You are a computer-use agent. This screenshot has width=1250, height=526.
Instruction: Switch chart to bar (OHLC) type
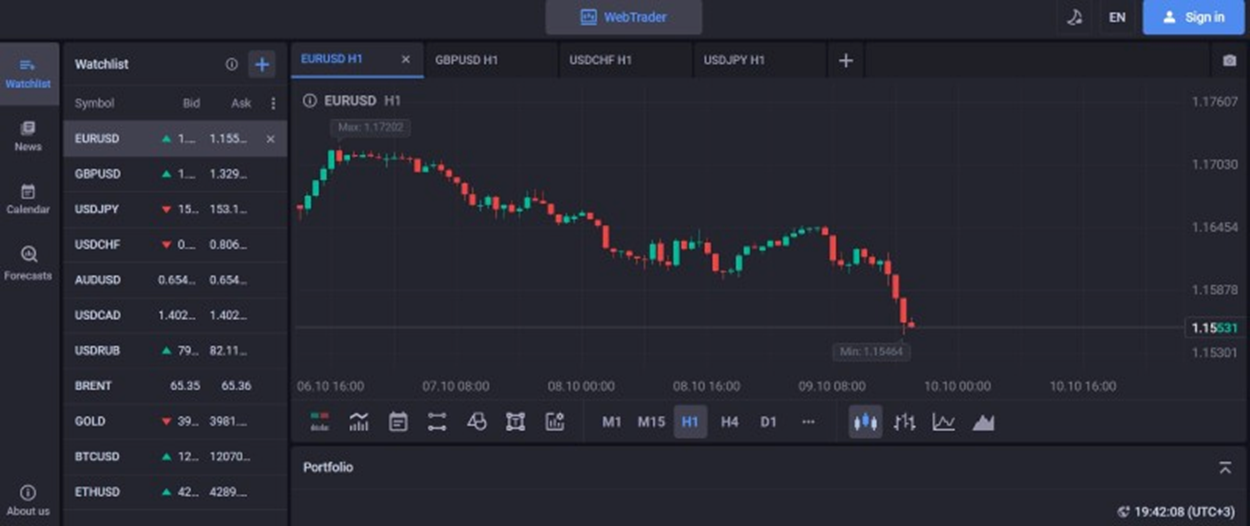pyautogui.click(x=904, y=422)
